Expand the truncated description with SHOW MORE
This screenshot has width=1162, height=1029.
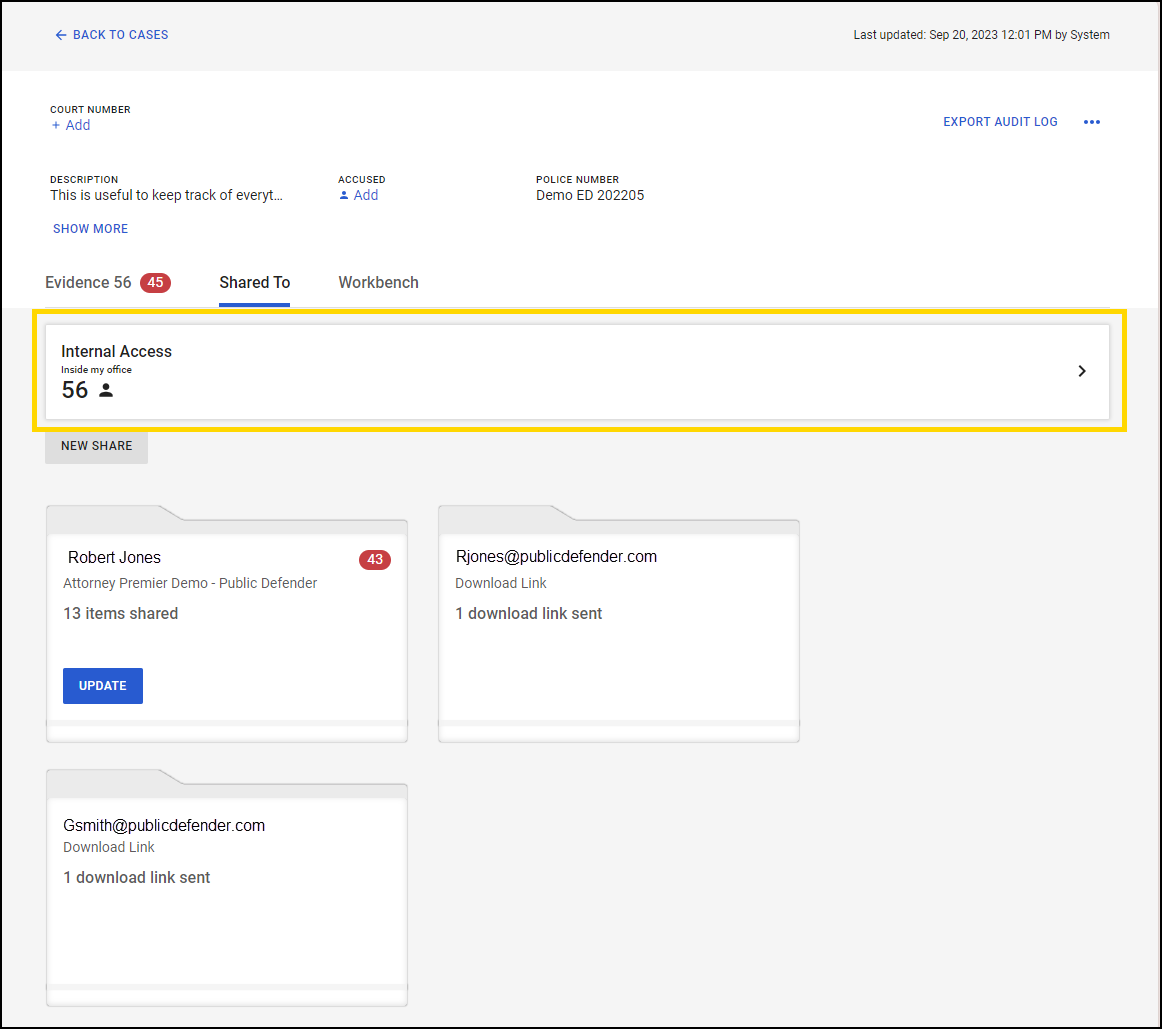coord(90,228)
